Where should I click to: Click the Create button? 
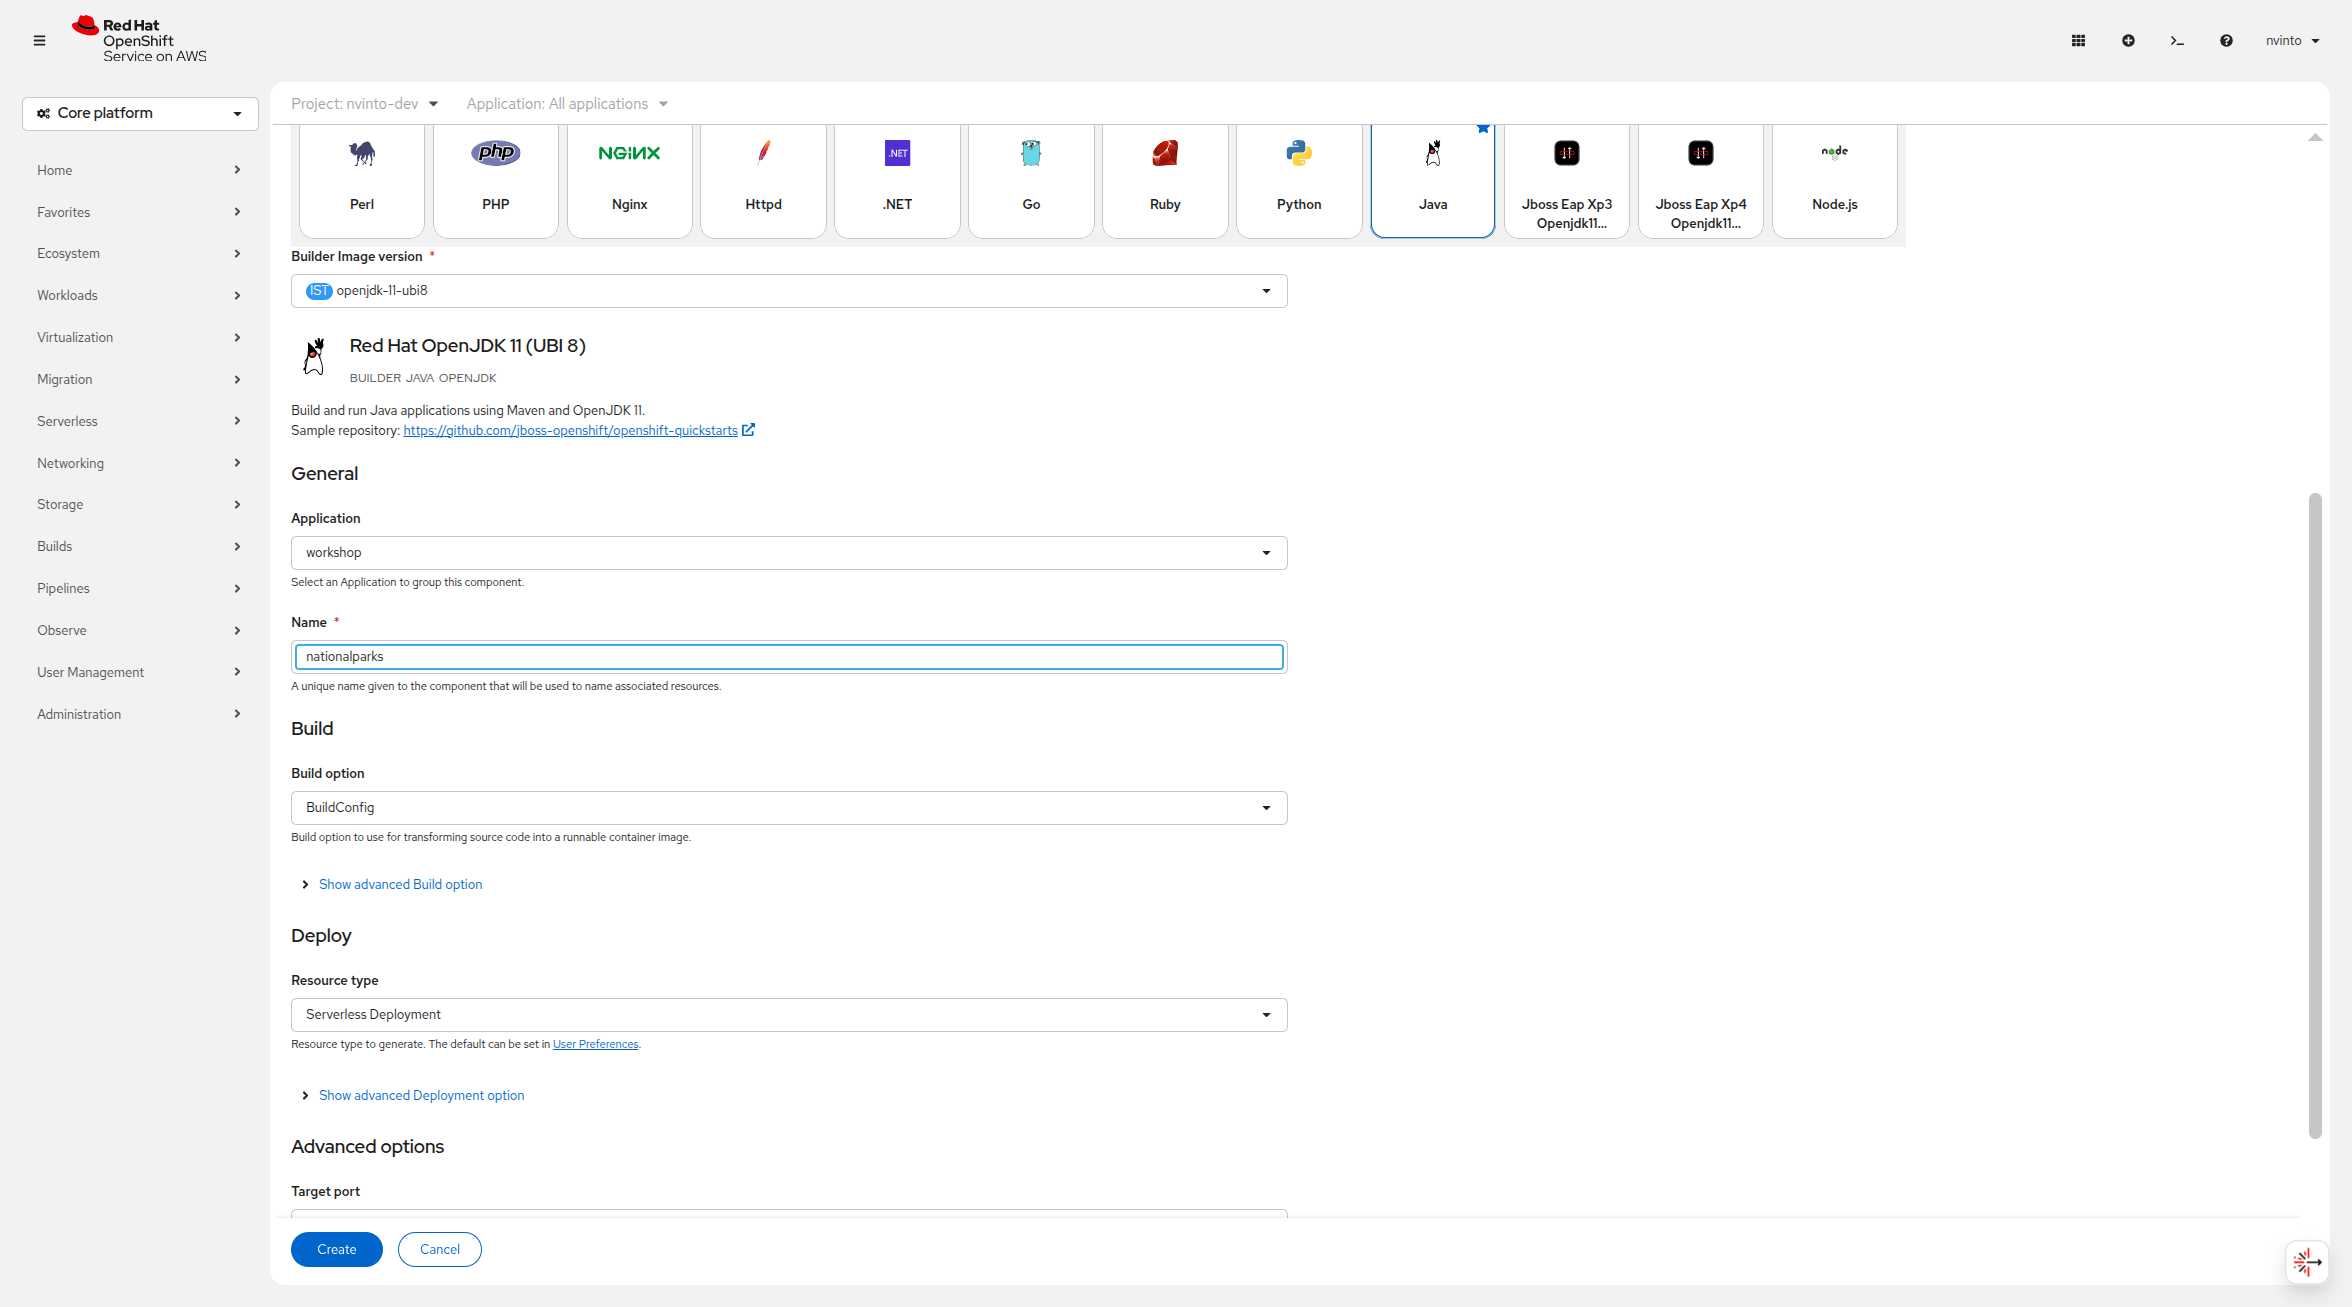tap(337, 1250)
